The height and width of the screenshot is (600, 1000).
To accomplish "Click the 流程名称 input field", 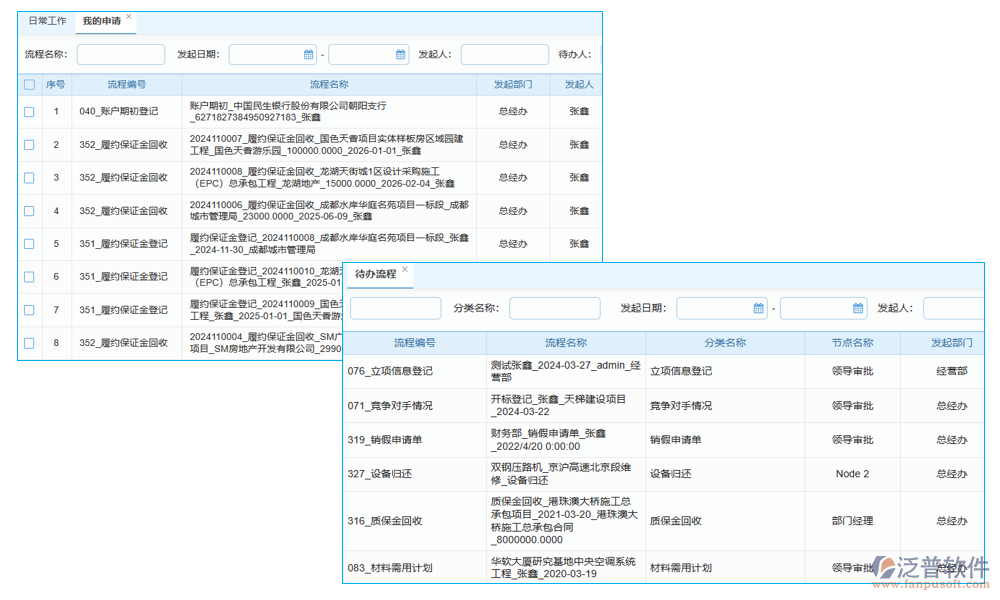I will point(120,54).
